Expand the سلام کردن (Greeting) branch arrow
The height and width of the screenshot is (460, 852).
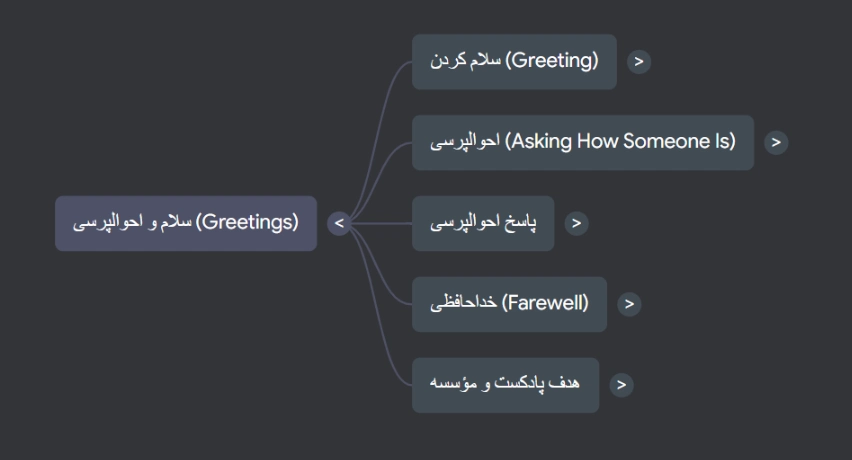click(x=639, y=61)
